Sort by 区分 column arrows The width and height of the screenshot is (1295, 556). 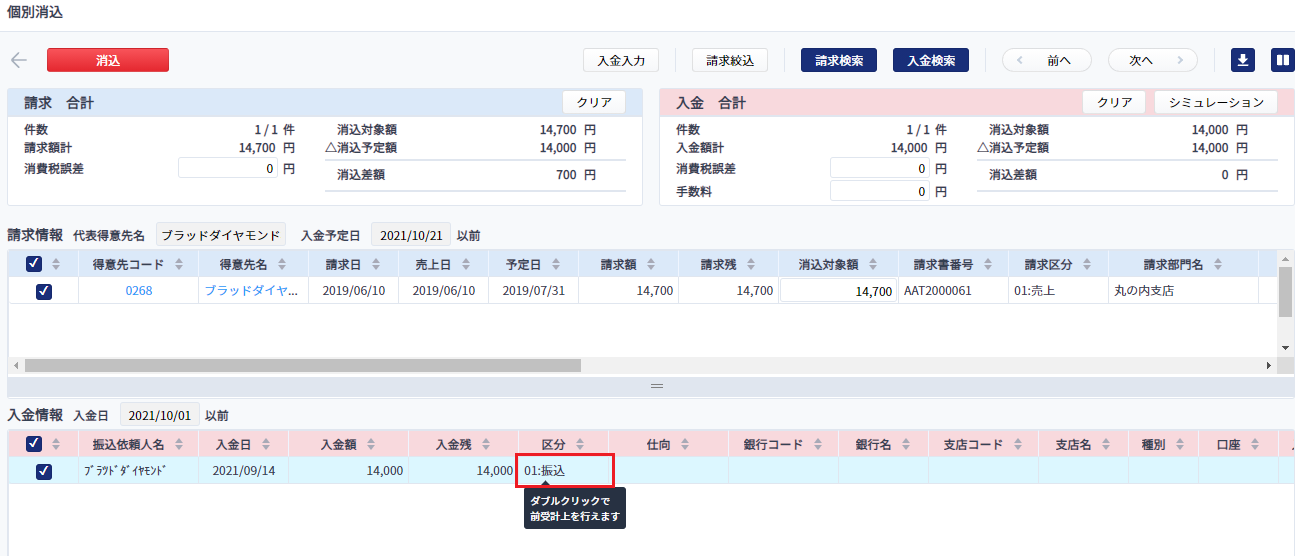[580, 444]
